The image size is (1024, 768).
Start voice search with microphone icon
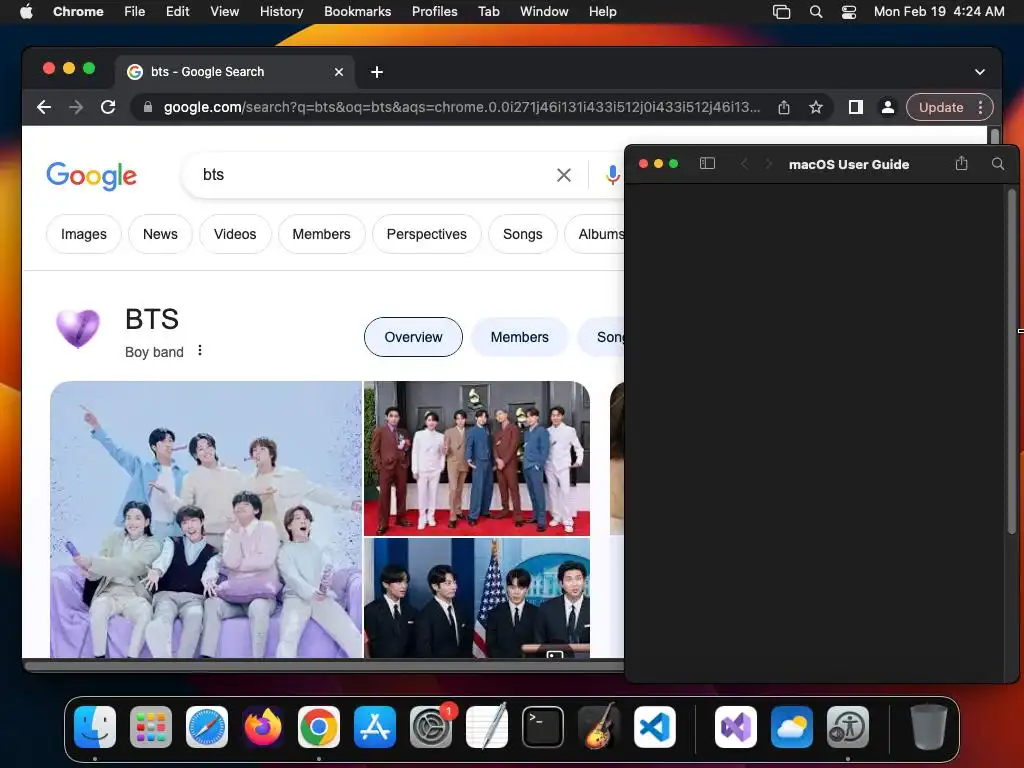[x=612, y=174]
